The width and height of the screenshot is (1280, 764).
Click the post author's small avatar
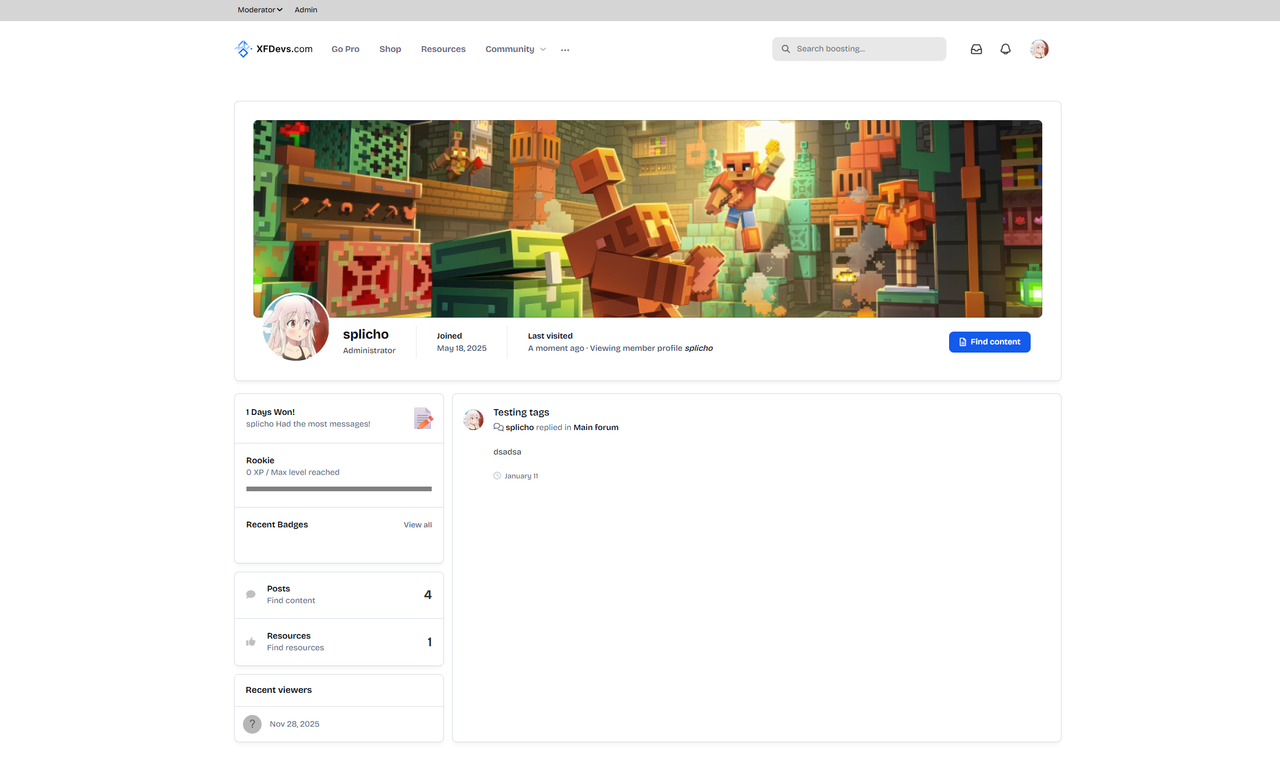click(473, 420)
